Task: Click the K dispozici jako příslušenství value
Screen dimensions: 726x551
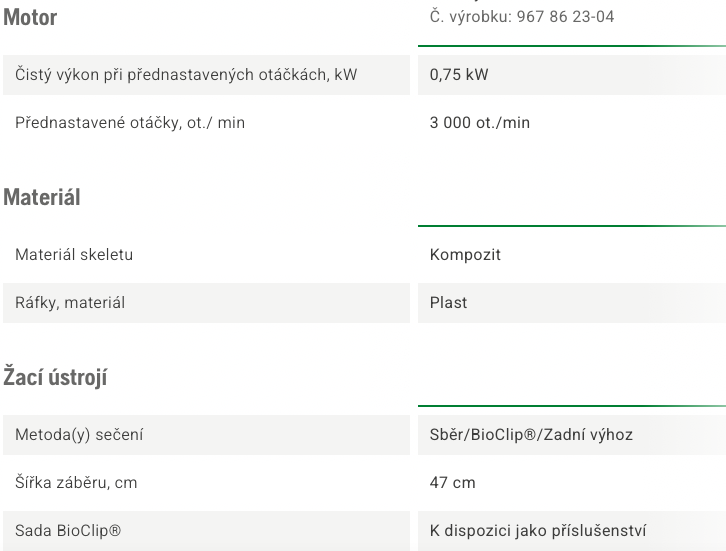Action: (538, 531)
